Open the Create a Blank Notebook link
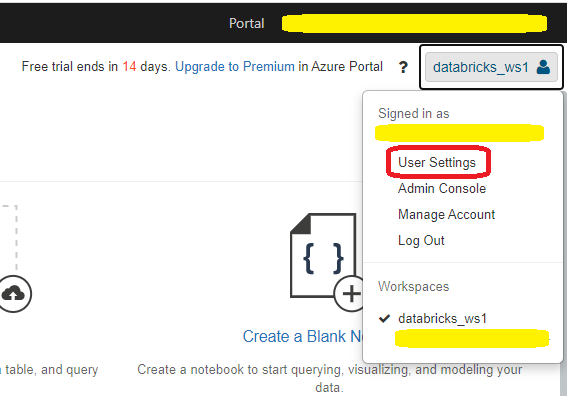 [x=303, y=337]
